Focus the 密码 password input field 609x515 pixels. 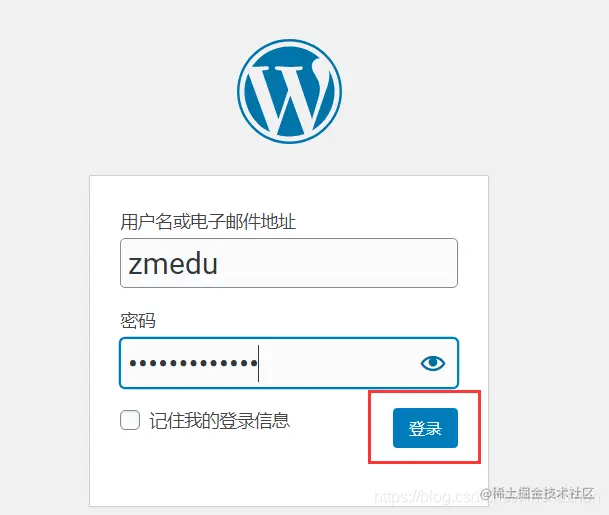tap(289, 363)
